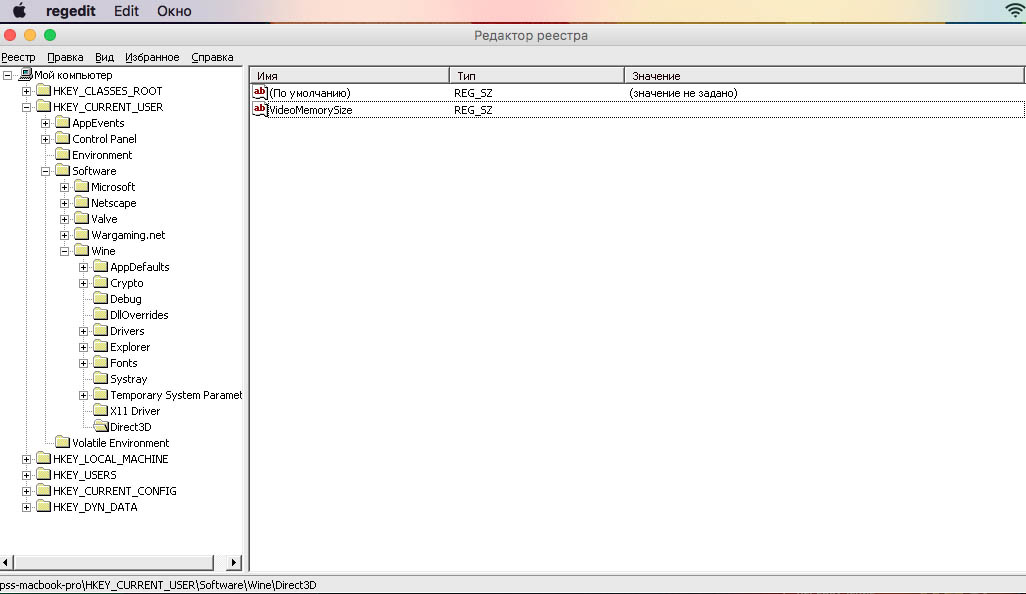This screenshot has height=594, width=1026.
Task: Open the Правка menu
Action: tap(65, 57)
